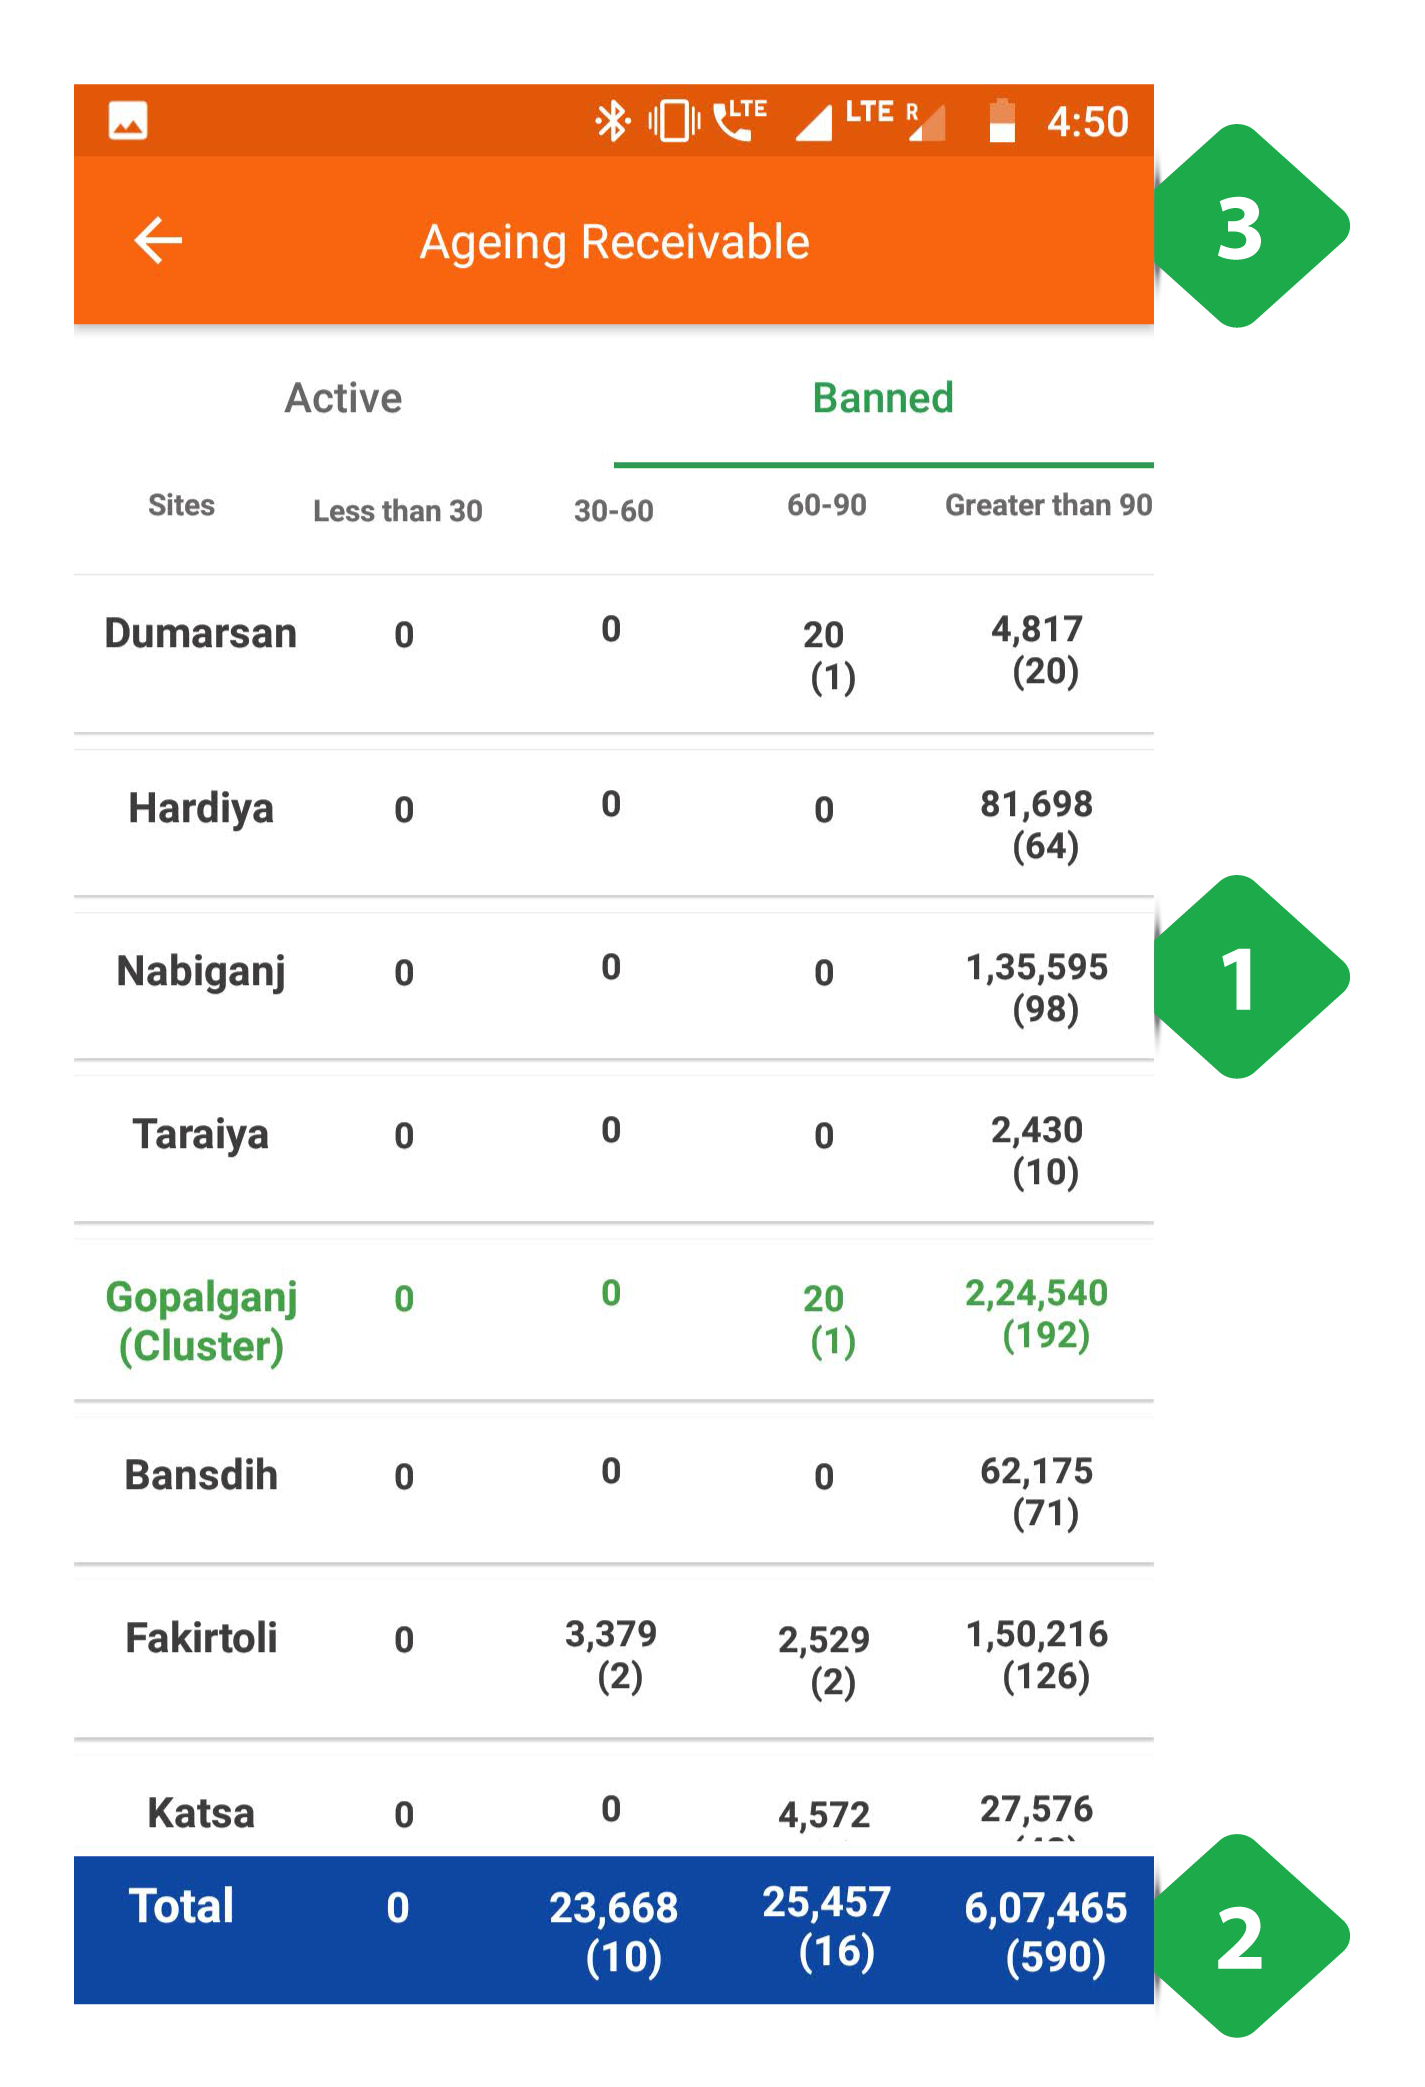Image resolution: width=1425 pixels, height=2087 pixels.
Task: Tap the back arrow icon
Action: point(158,241)
